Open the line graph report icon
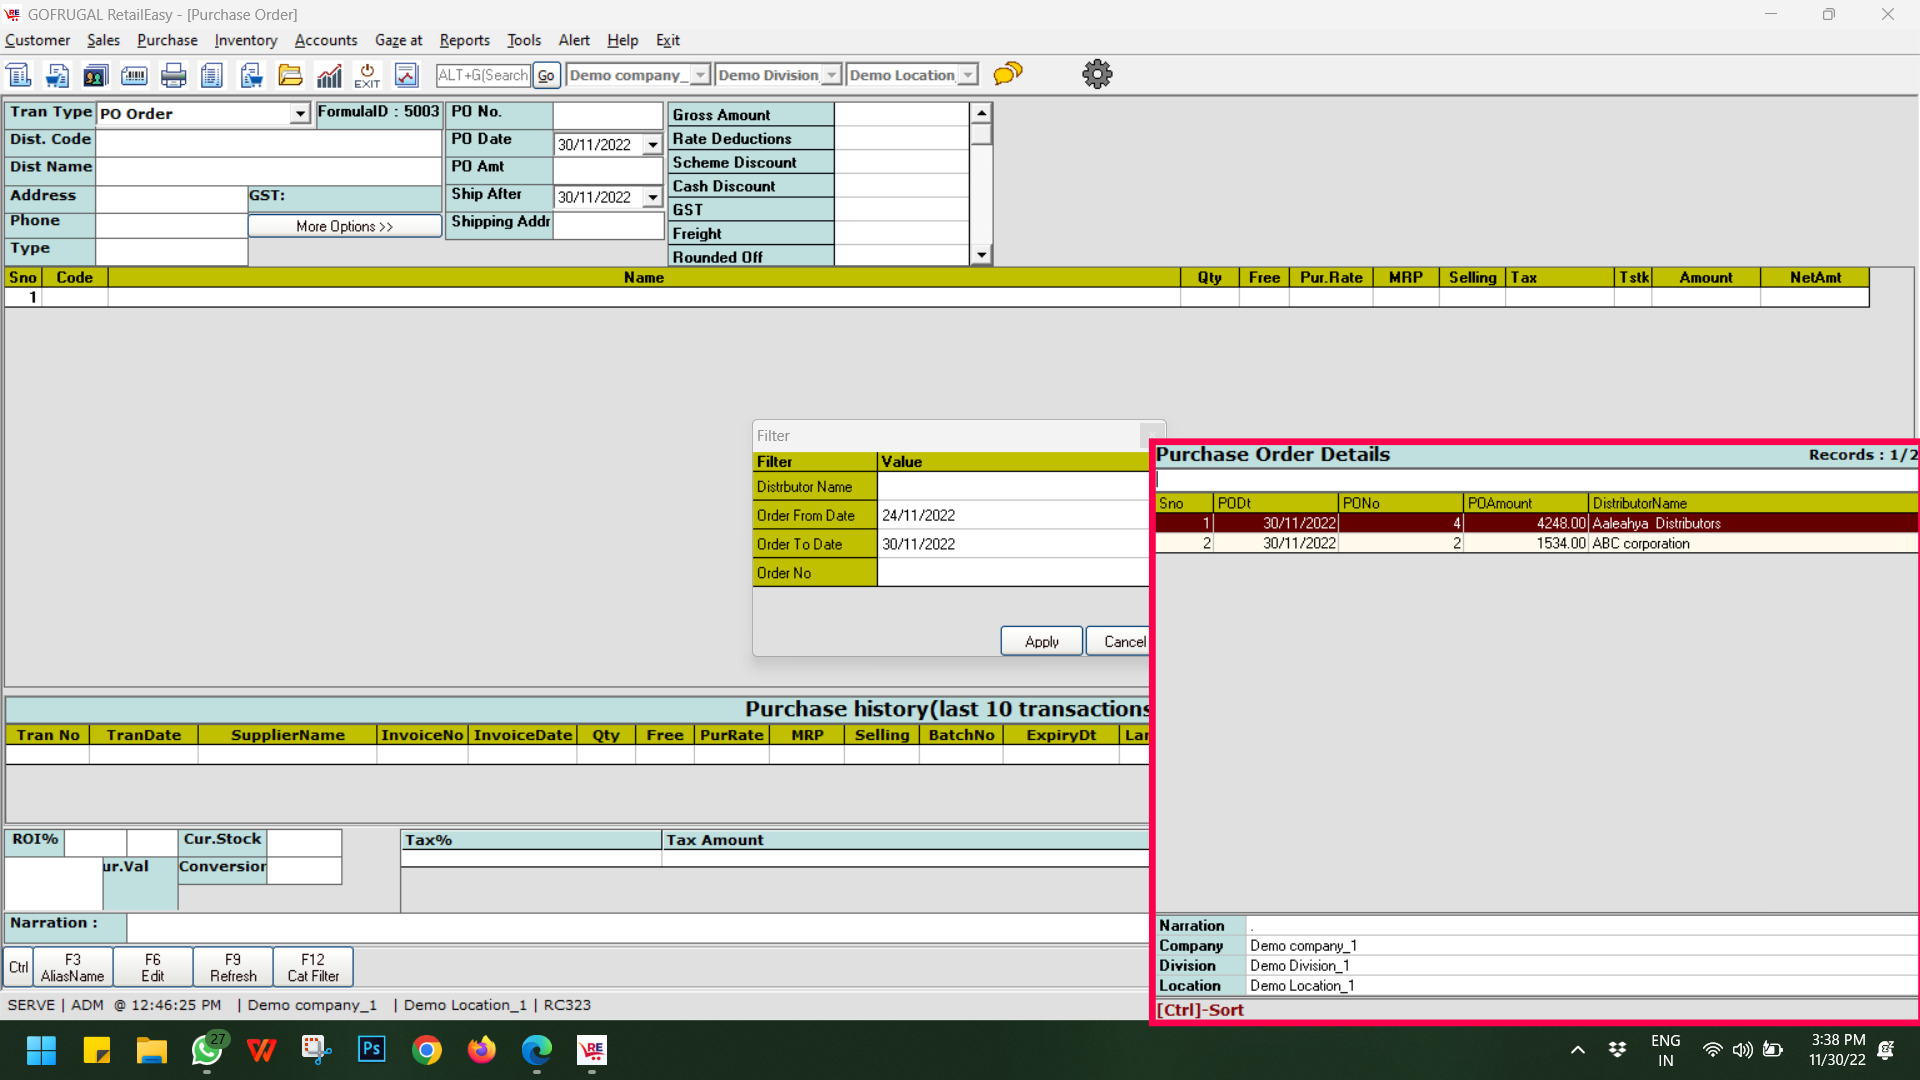The width and height of the screenshot is (1920, 1080). point(406,75)
